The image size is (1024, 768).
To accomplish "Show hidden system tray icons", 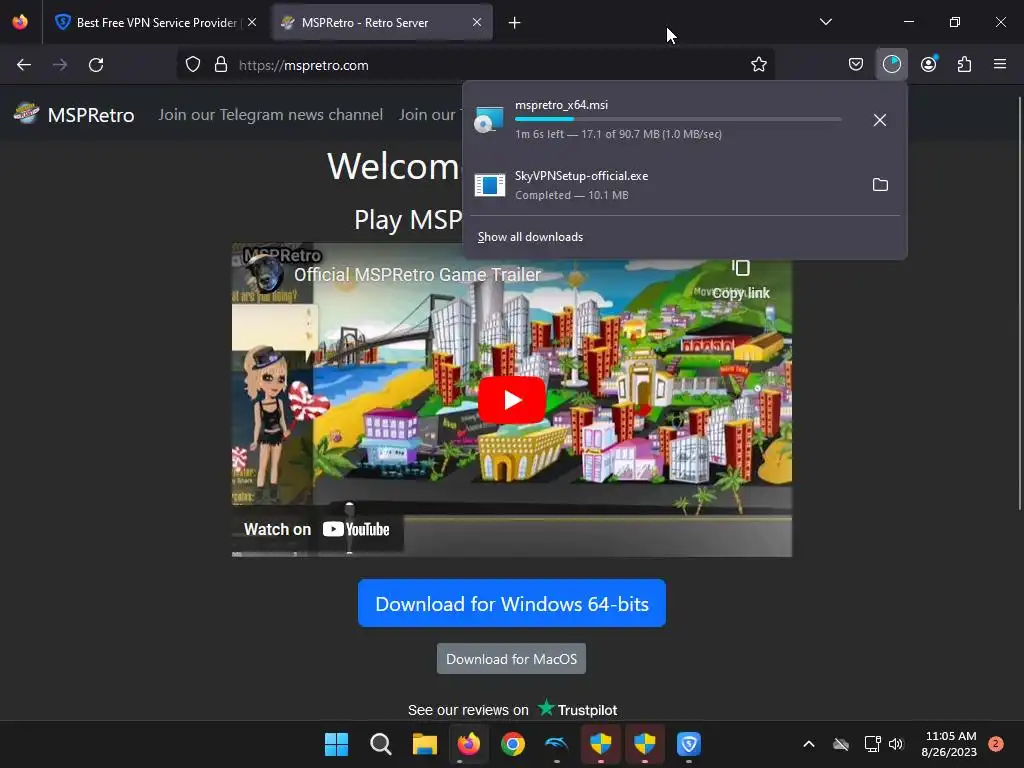I will (x=808, y=744).
